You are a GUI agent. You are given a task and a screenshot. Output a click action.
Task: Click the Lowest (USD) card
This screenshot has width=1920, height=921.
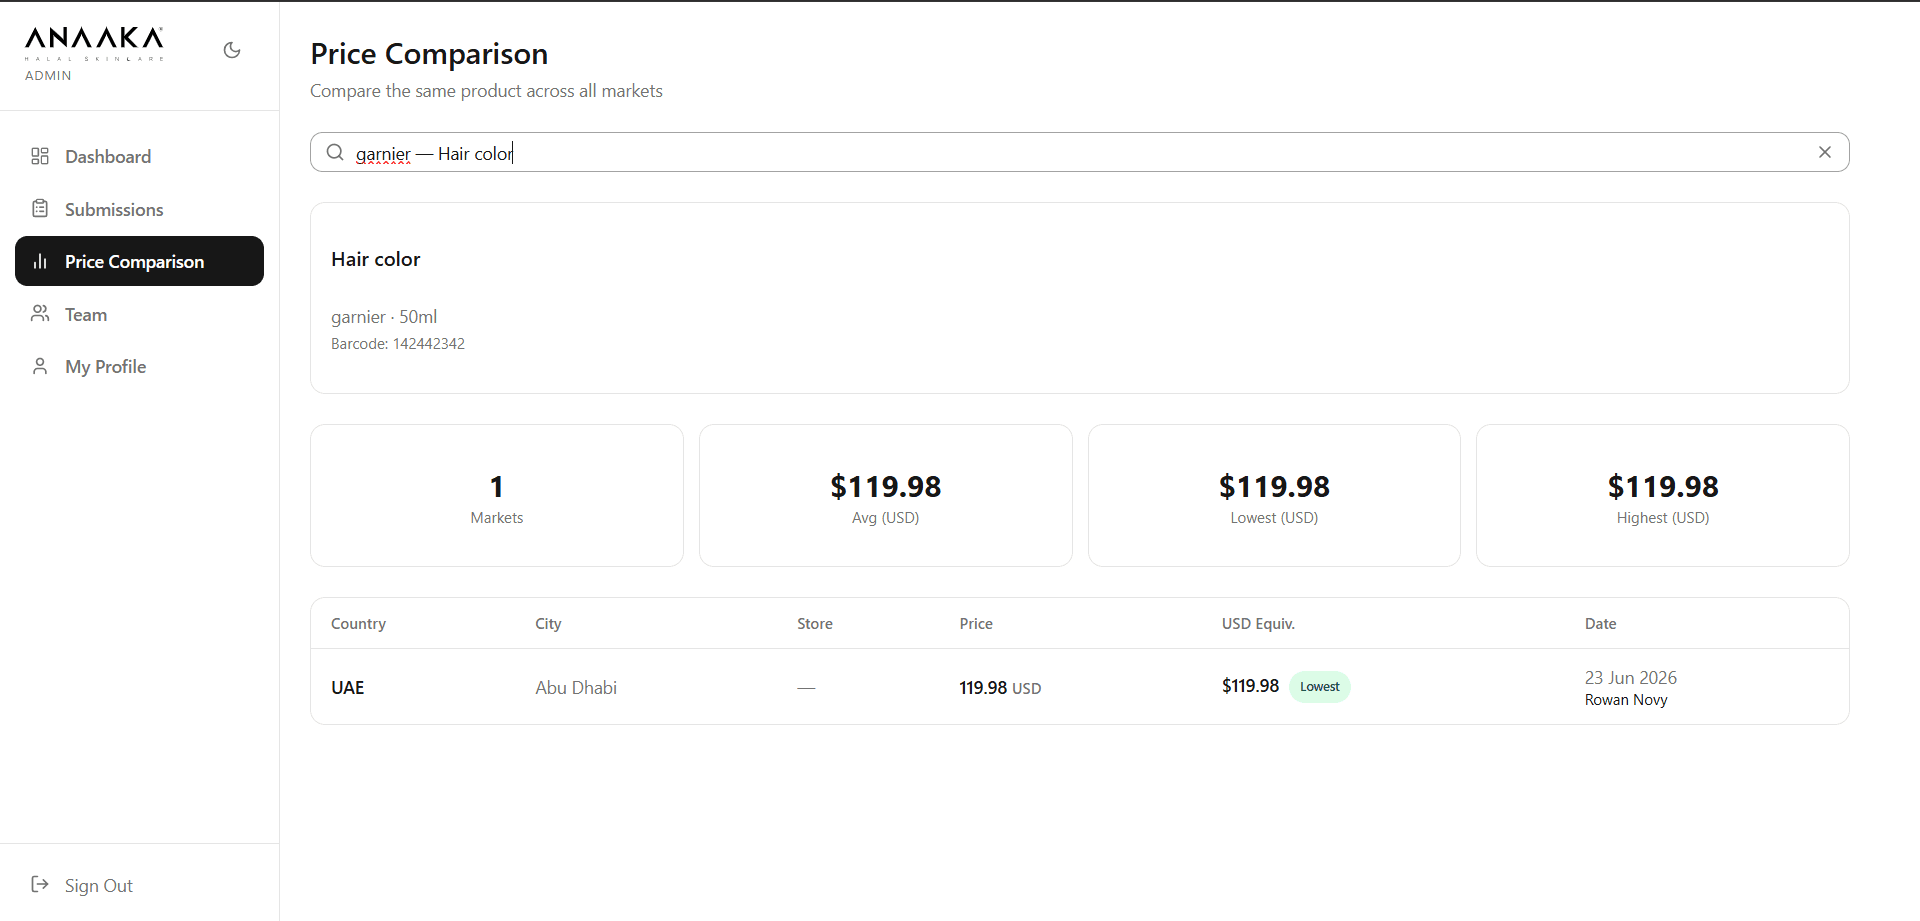tap(1274, 495)
